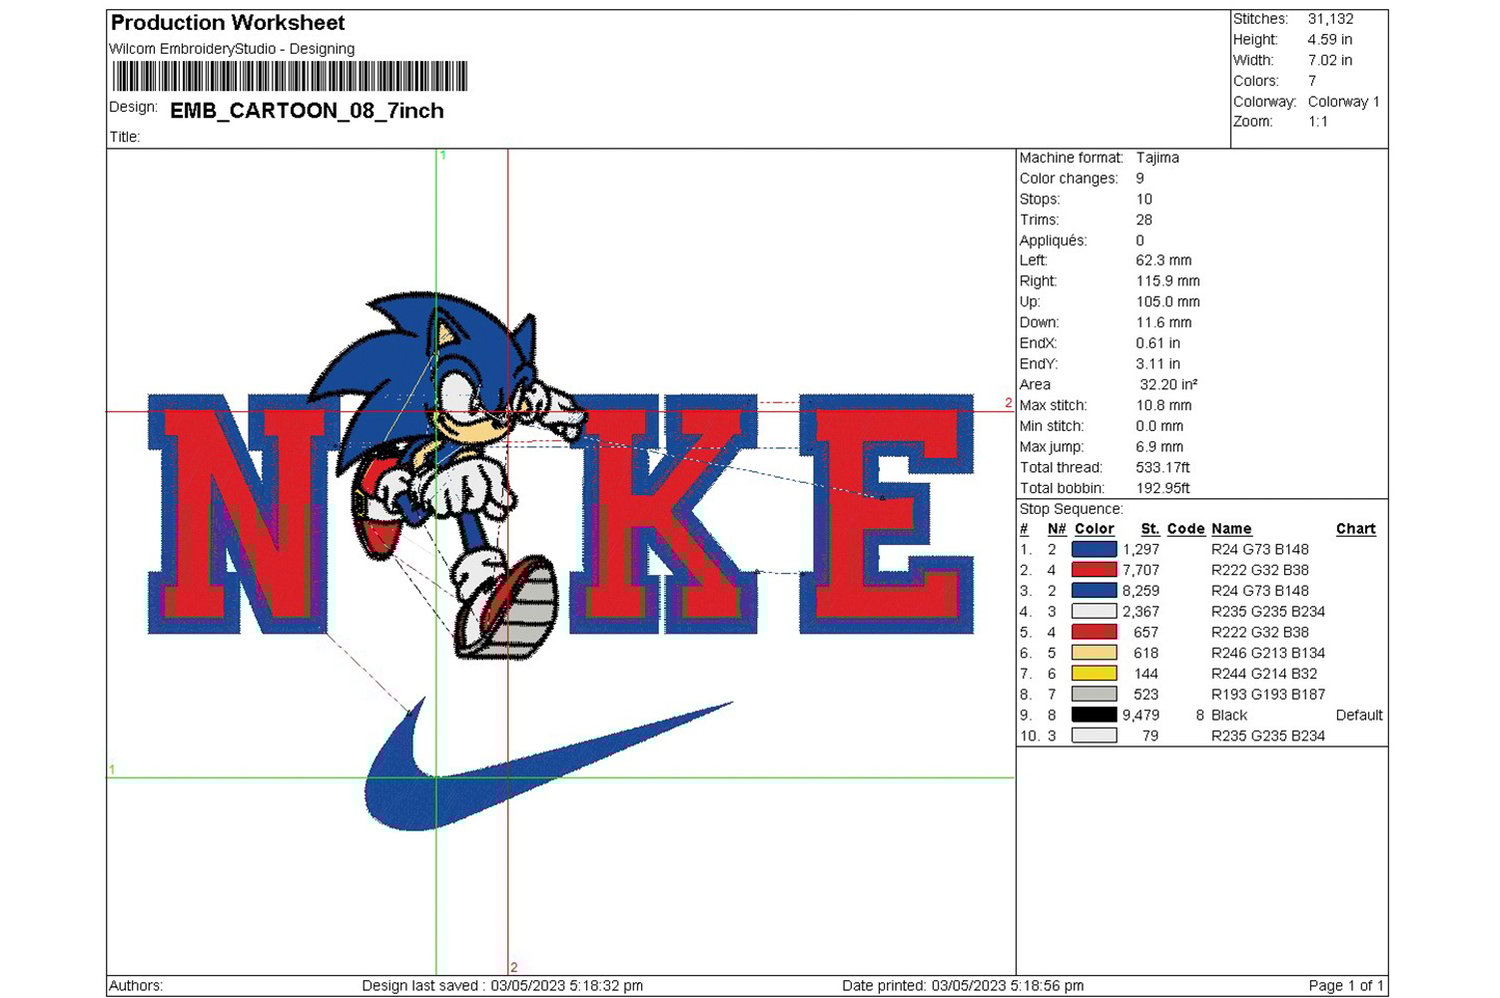Click the "Appliqués:" label
Screen dimensions: 1500x998
point(1053,241)
